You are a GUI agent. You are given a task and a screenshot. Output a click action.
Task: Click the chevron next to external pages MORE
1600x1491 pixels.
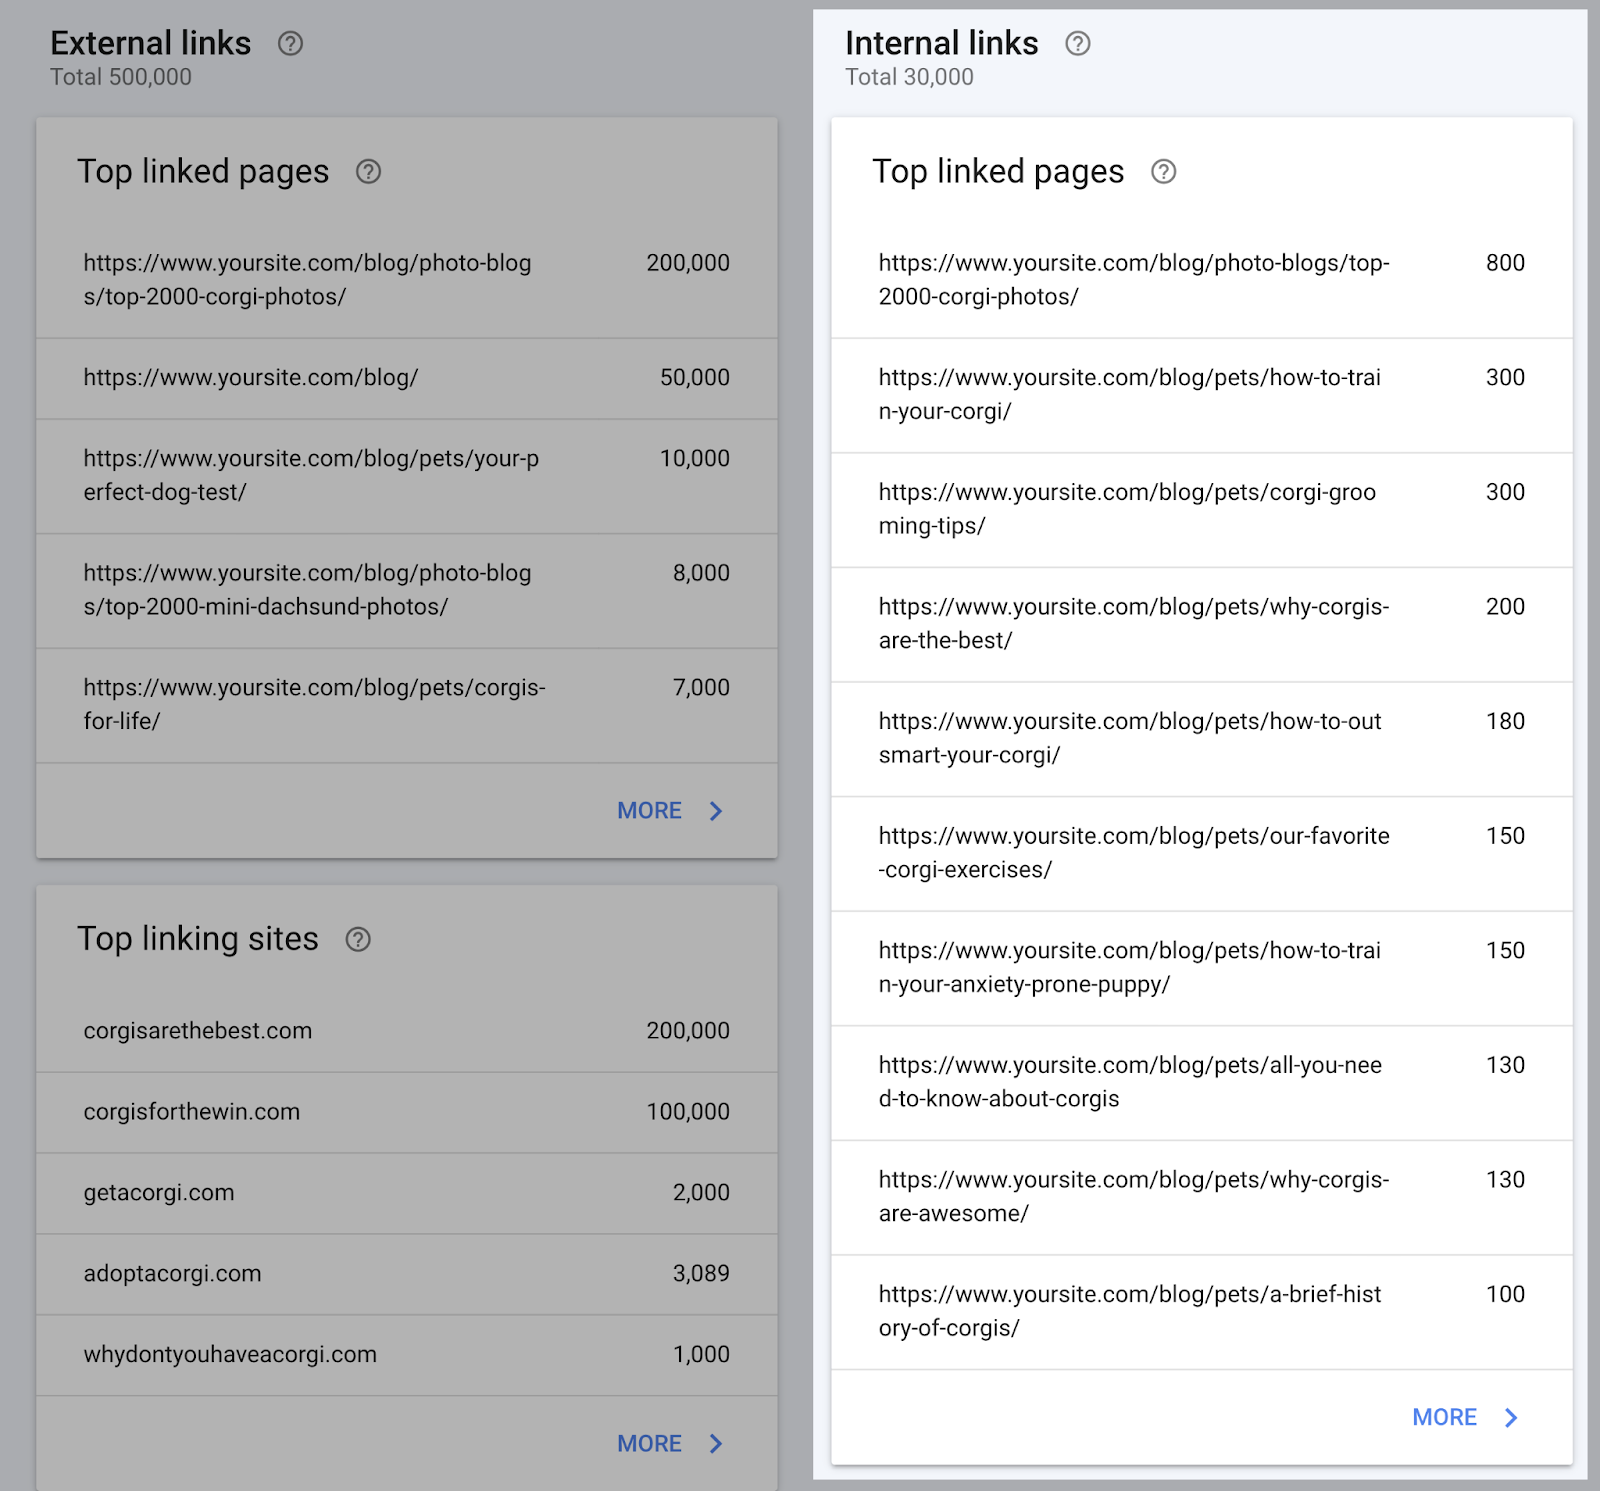point(716,811)
